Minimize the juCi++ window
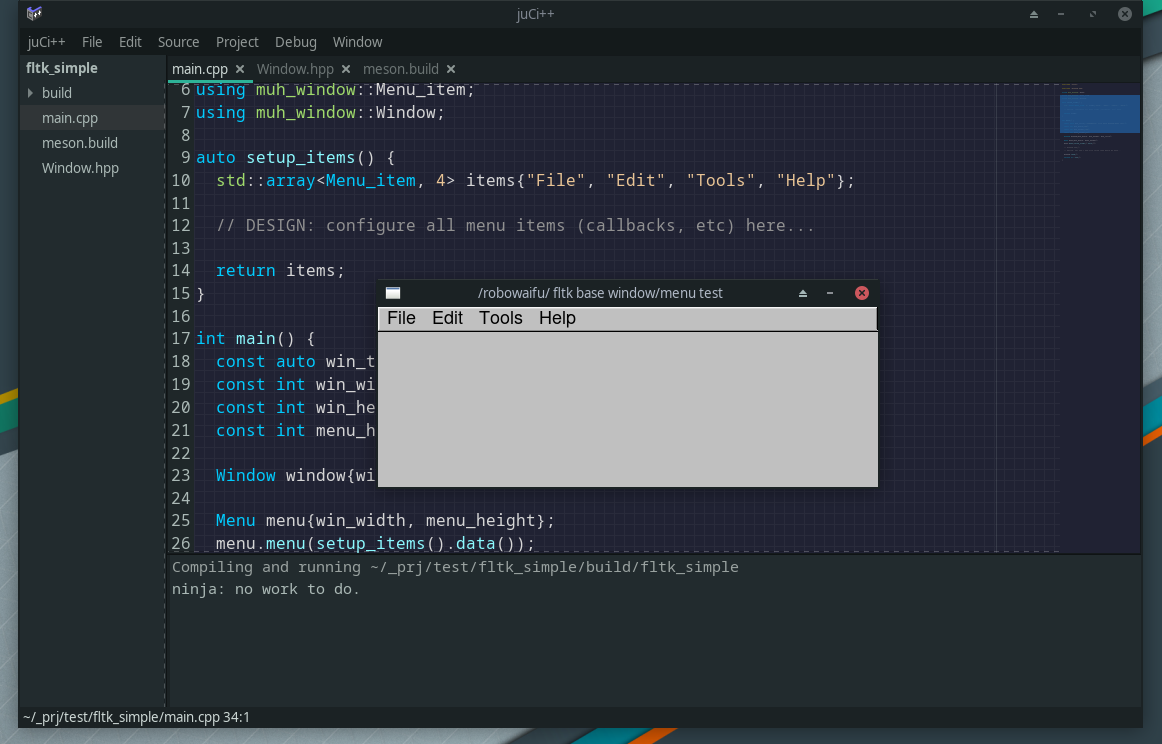 [1061, 14]
